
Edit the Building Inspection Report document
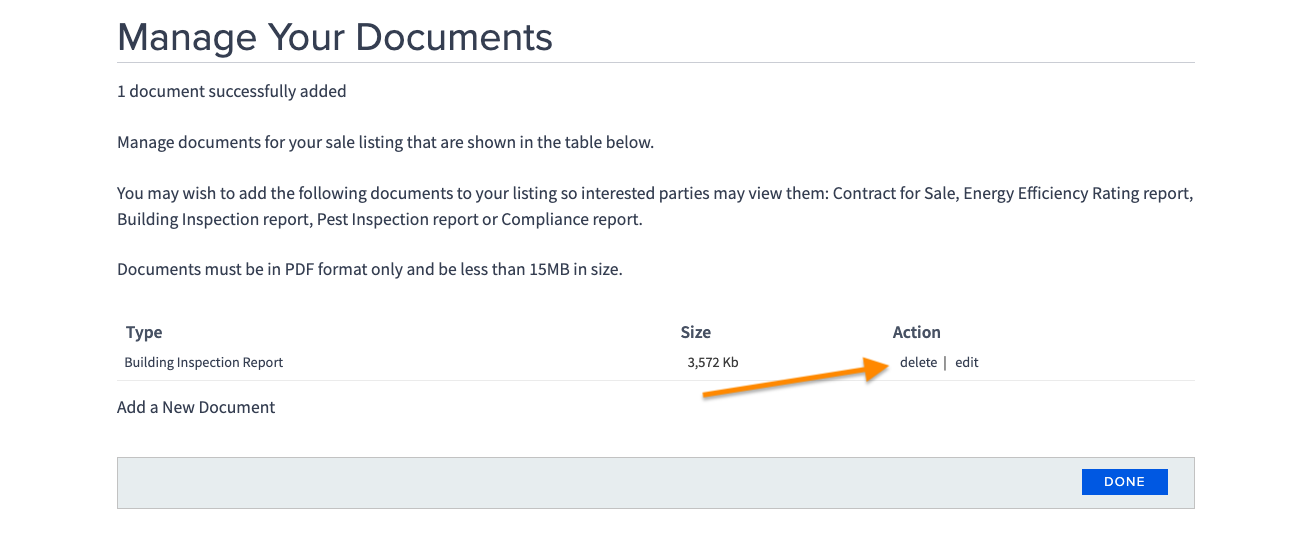click(966, 362)
